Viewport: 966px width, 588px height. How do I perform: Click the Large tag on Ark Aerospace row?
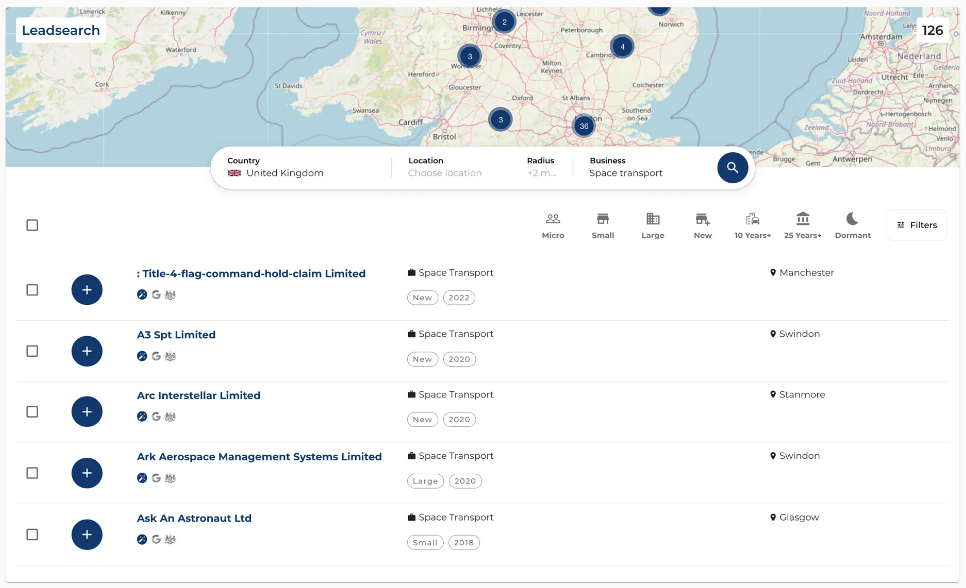tap(425, 481)
